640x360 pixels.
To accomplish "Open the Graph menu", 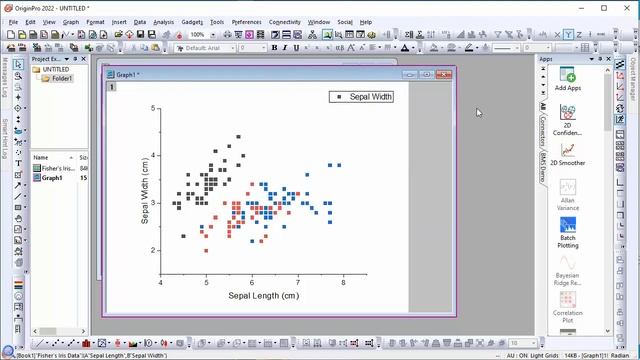I will coord(71,22).
